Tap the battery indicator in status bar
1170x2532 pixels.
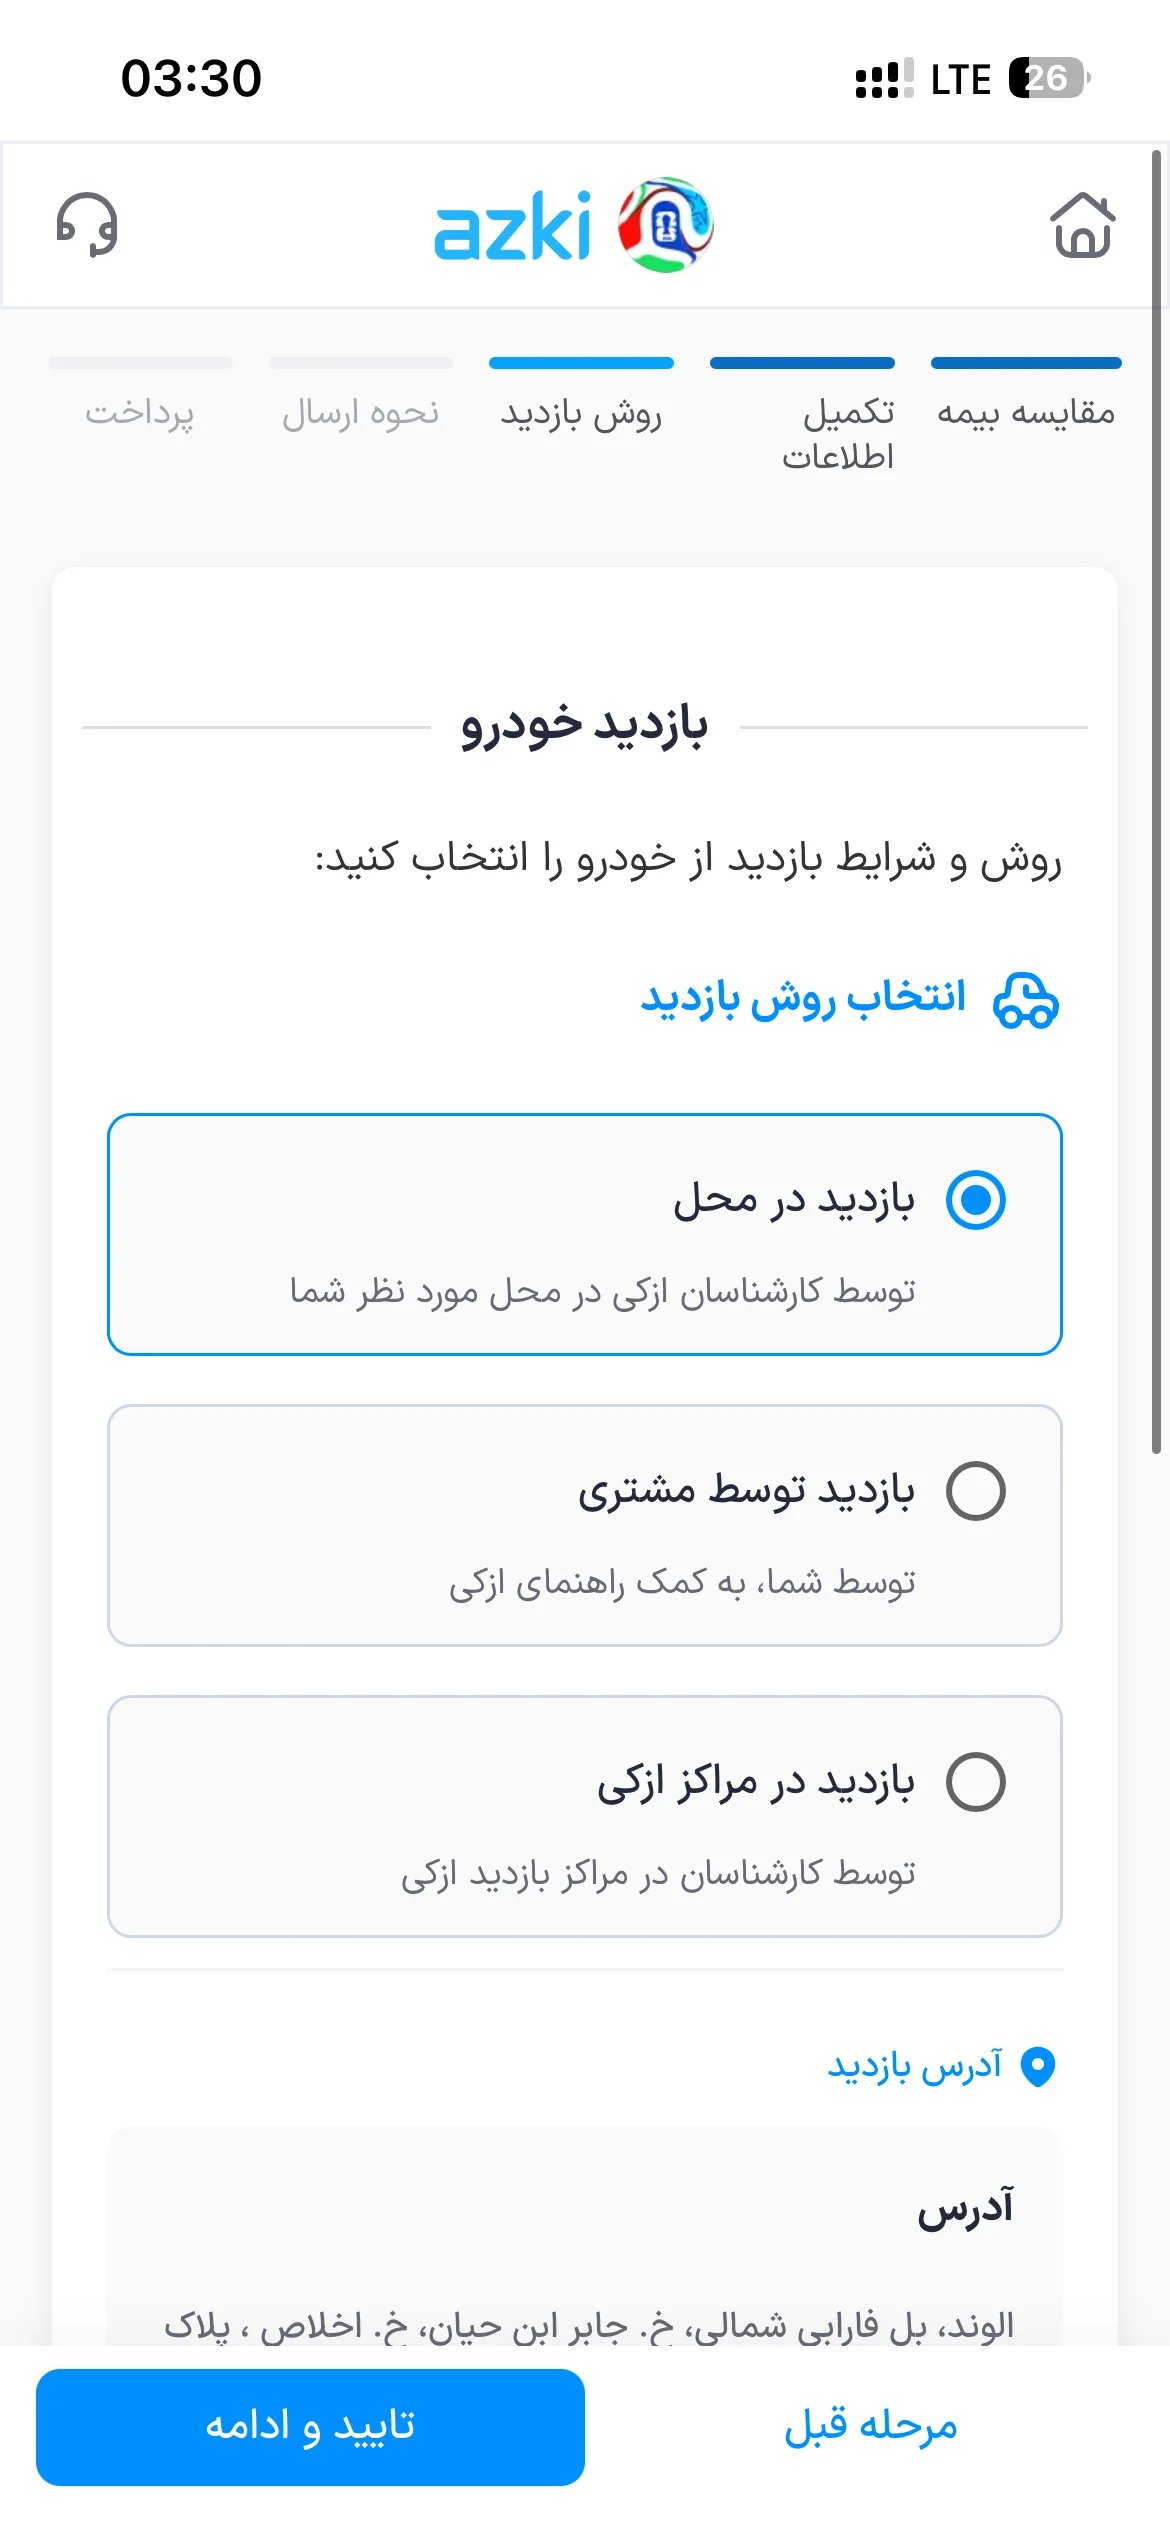[x=1049, y=78]
